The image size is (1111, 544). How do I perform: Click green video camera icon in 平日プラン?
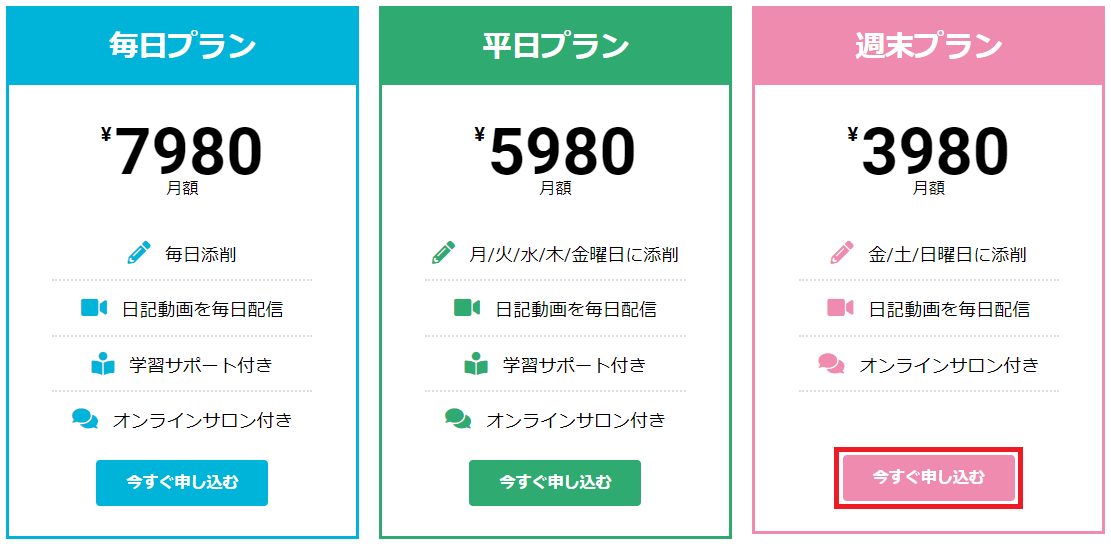(x=467, y=308)
